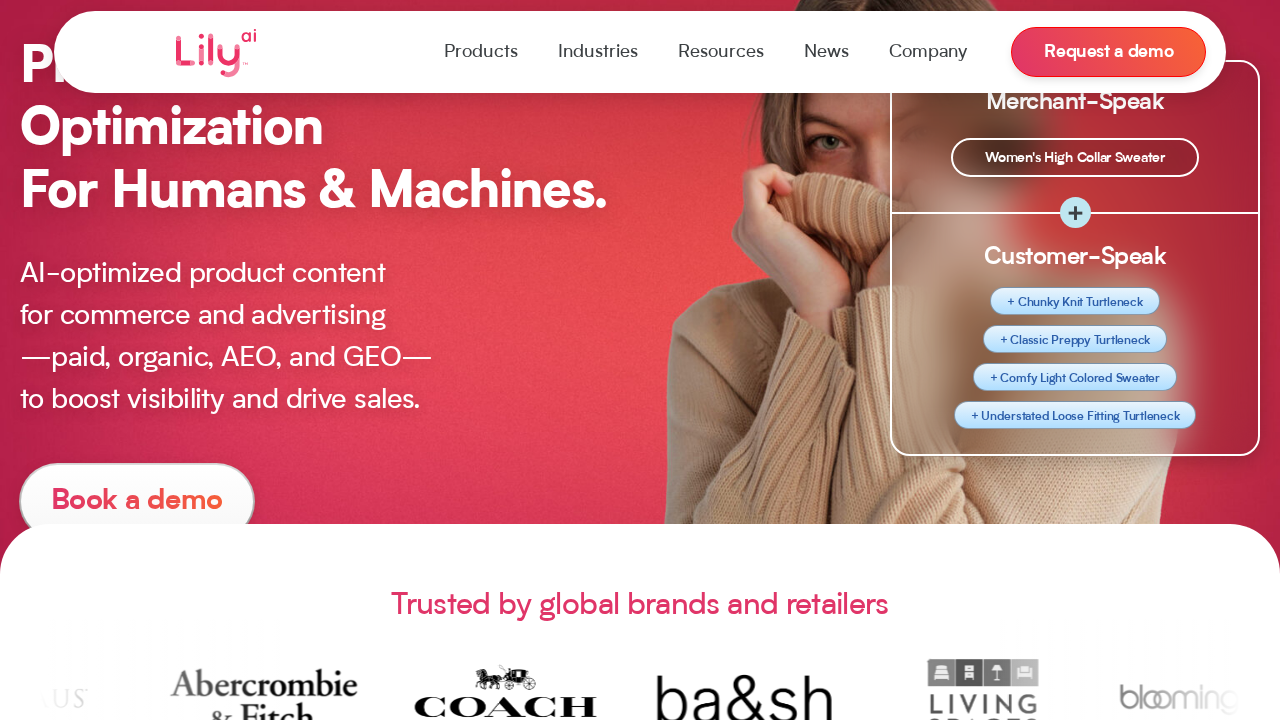The width and height of the screenshot is (1280, 720).
Task: Click the Book a demo button
Action: (137, 499)
